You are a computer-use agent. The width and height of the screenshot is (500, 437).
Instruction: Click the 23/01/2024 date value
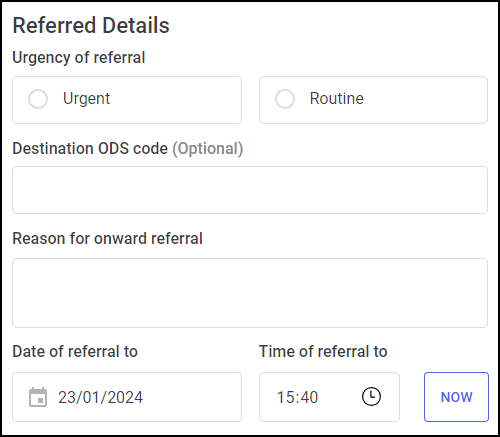tap(100, 397)
